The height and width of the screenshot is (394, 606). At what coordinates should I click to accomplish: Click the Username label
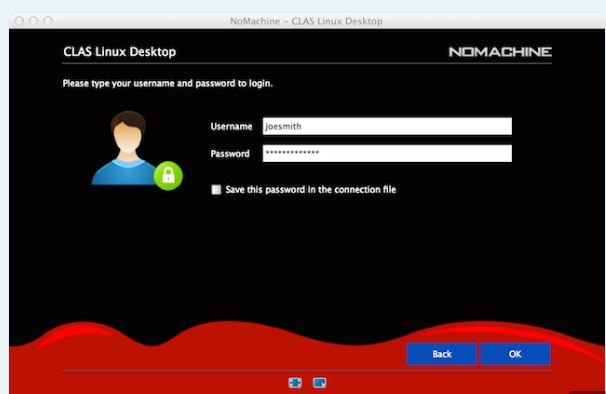click(231, 126)
